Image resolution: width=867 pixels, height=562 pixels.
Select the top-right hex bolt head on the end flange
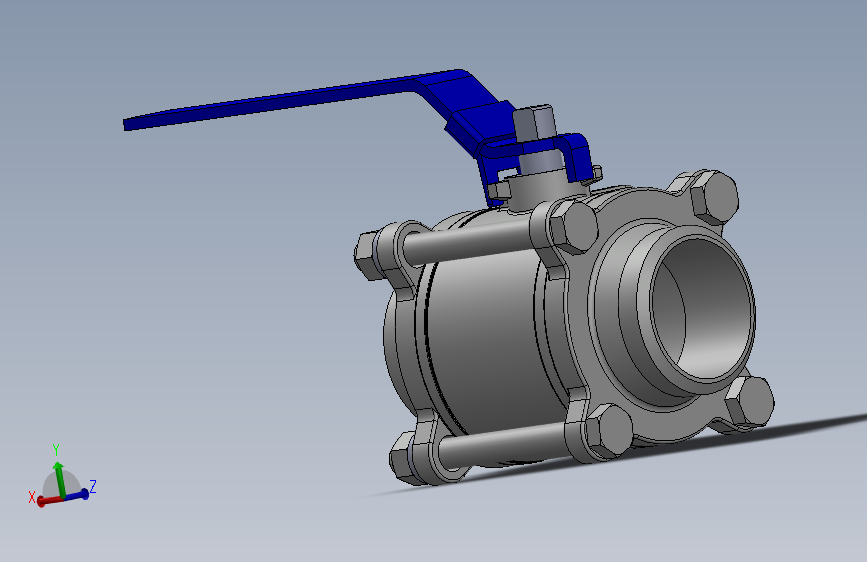715,197
